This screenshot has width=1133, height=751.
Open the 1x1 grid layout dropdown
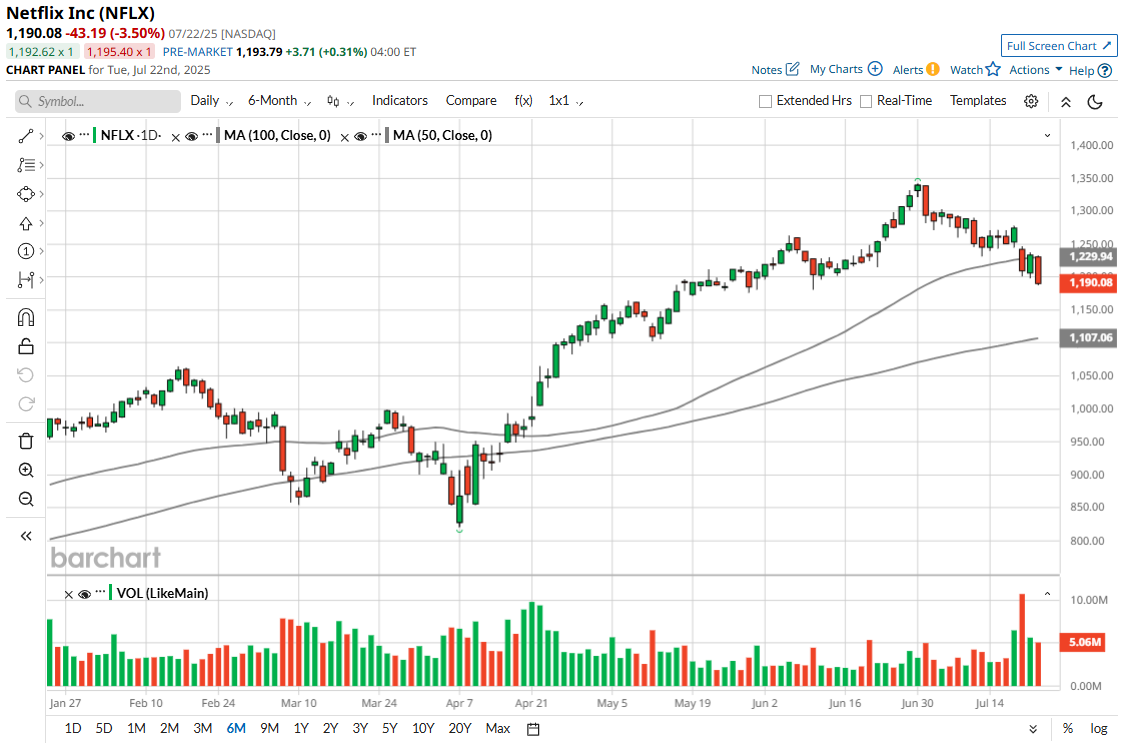566,101
